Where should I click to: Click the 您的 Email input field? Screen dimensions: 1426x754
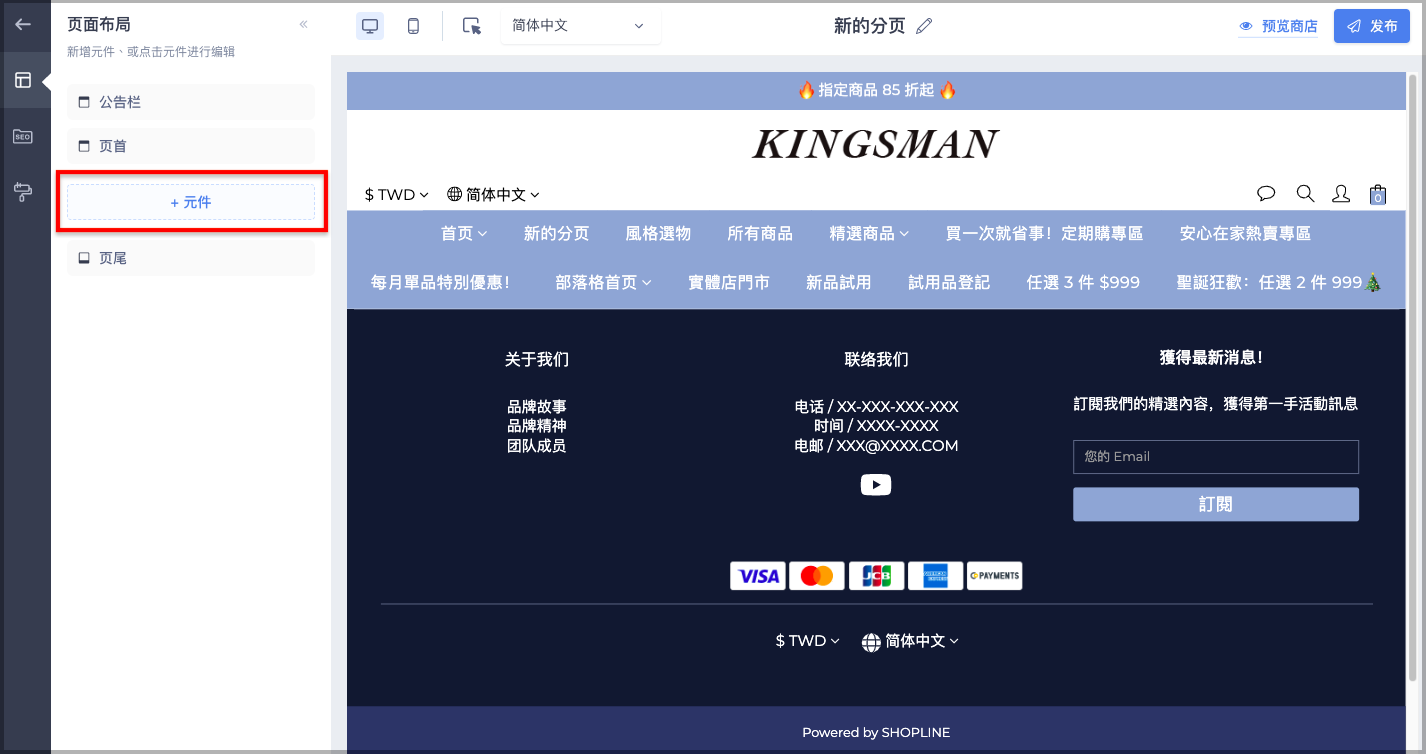click(1216, 457)
